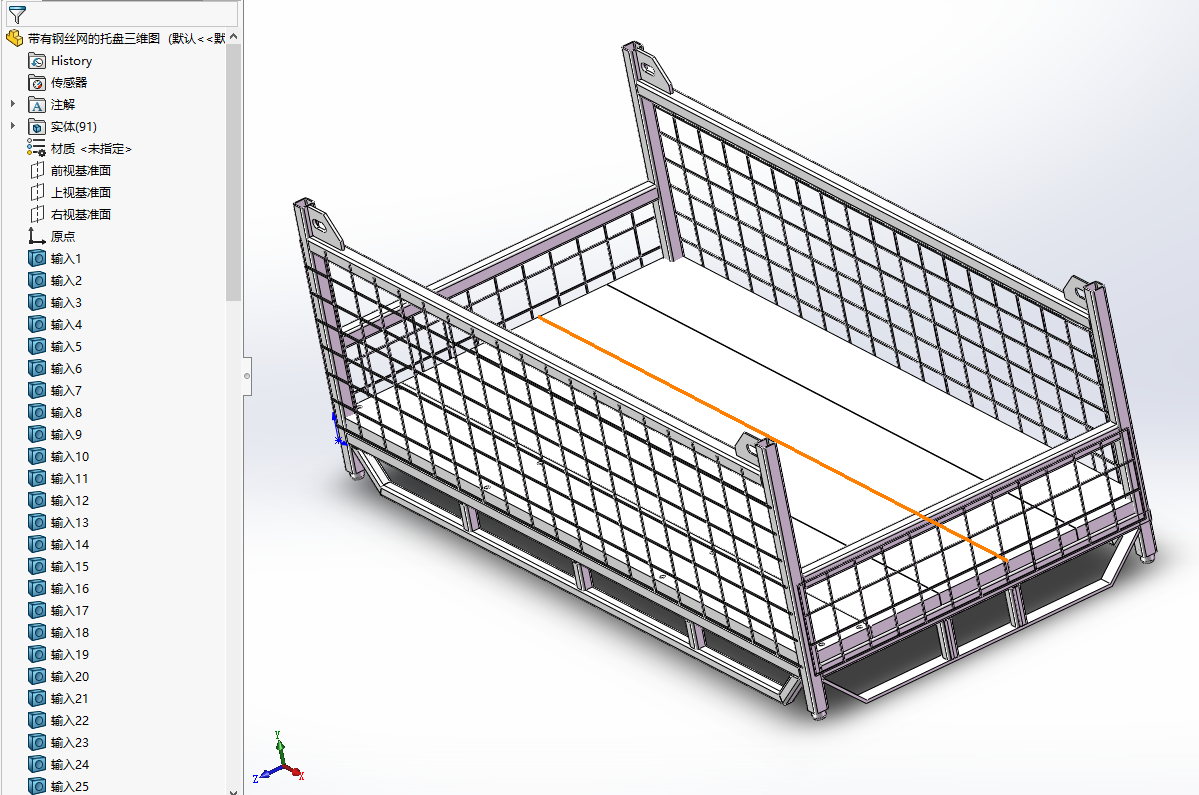Open the History folder icon
This screenshot has width=1199, height=795.
tap(37, 60)
